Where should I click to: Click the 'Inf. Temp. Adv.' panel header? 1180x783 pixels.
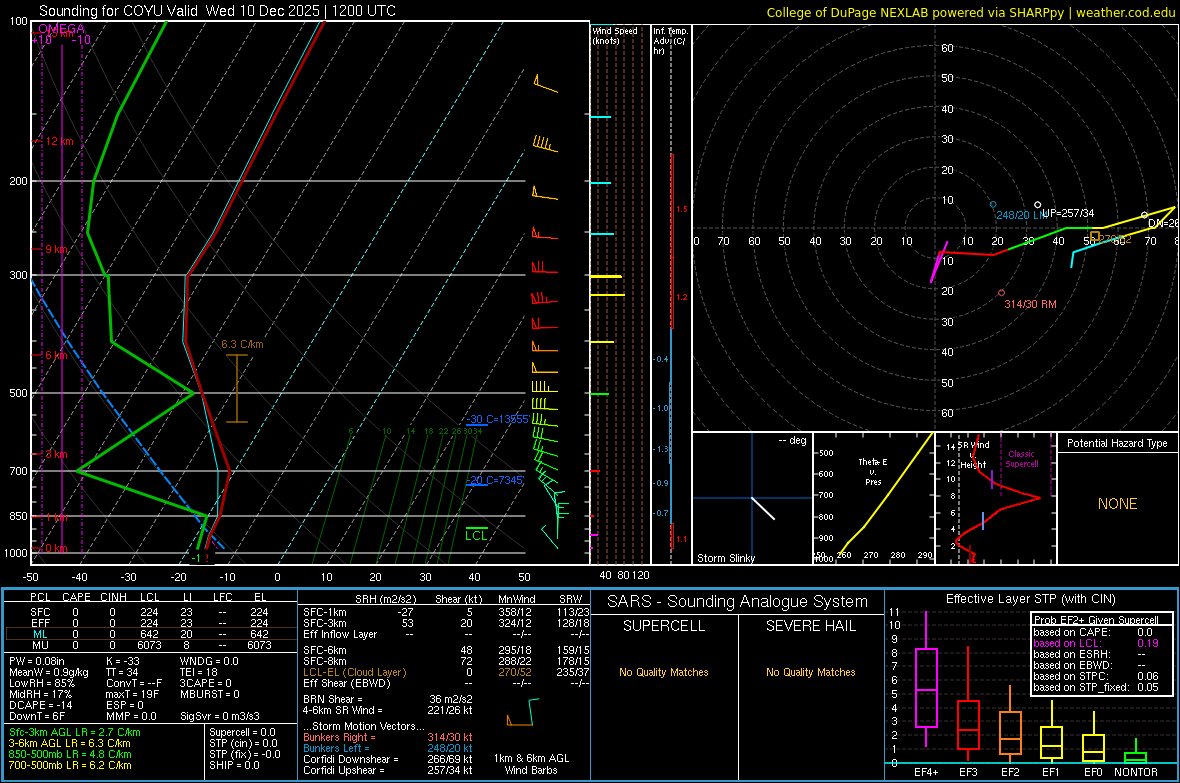point(670,41)
